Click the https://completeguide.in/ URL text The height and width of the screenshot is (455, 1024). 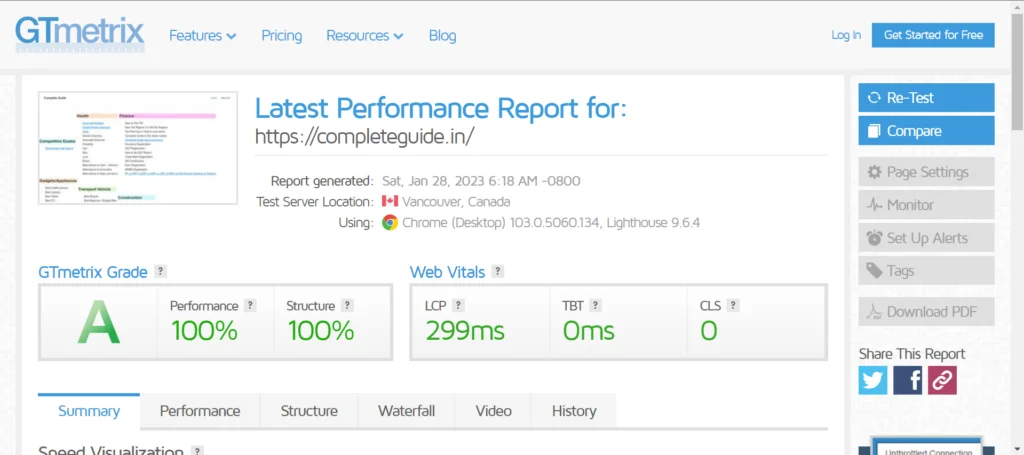click(364, 137)
